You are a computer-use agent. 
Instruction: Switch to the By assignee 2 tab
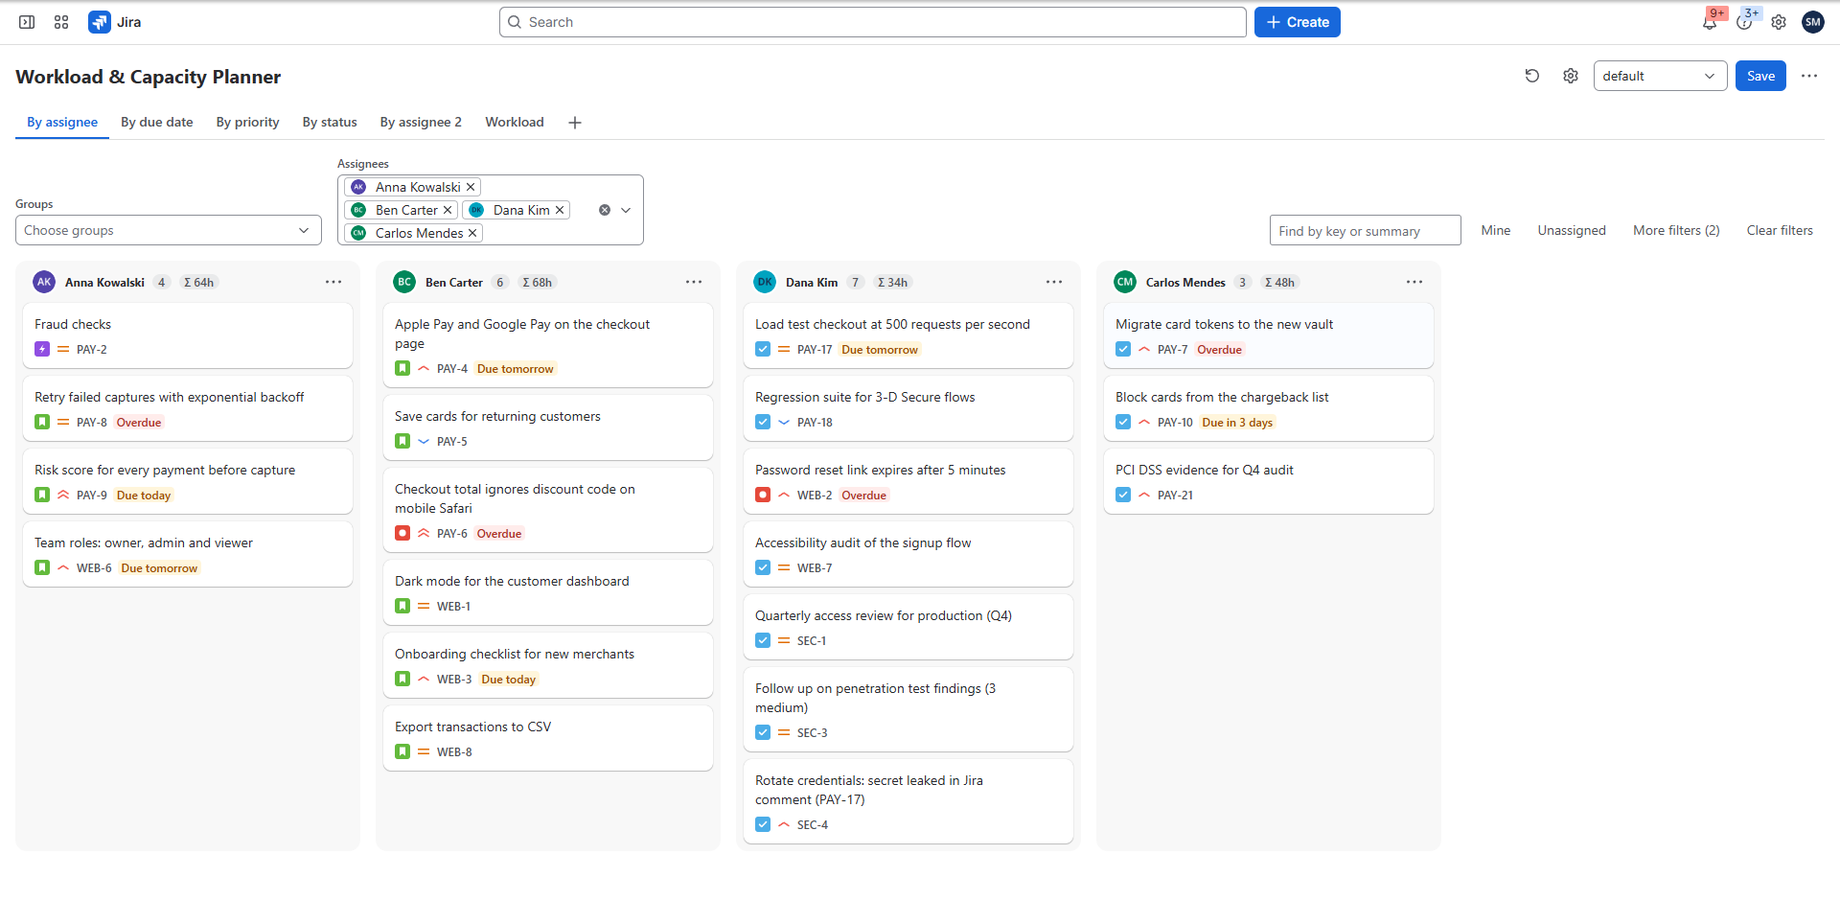pyautogui.click(x=421, y=122)
